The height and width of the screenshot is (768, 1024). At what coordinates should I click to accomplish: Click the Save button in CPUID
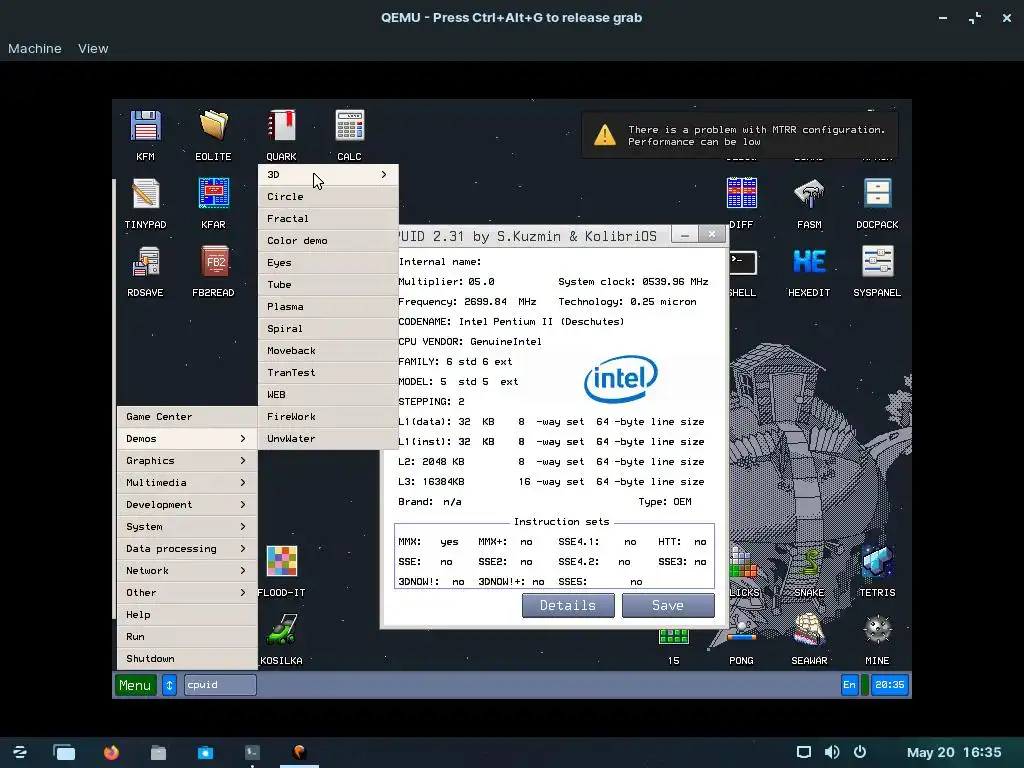[668, 605]
